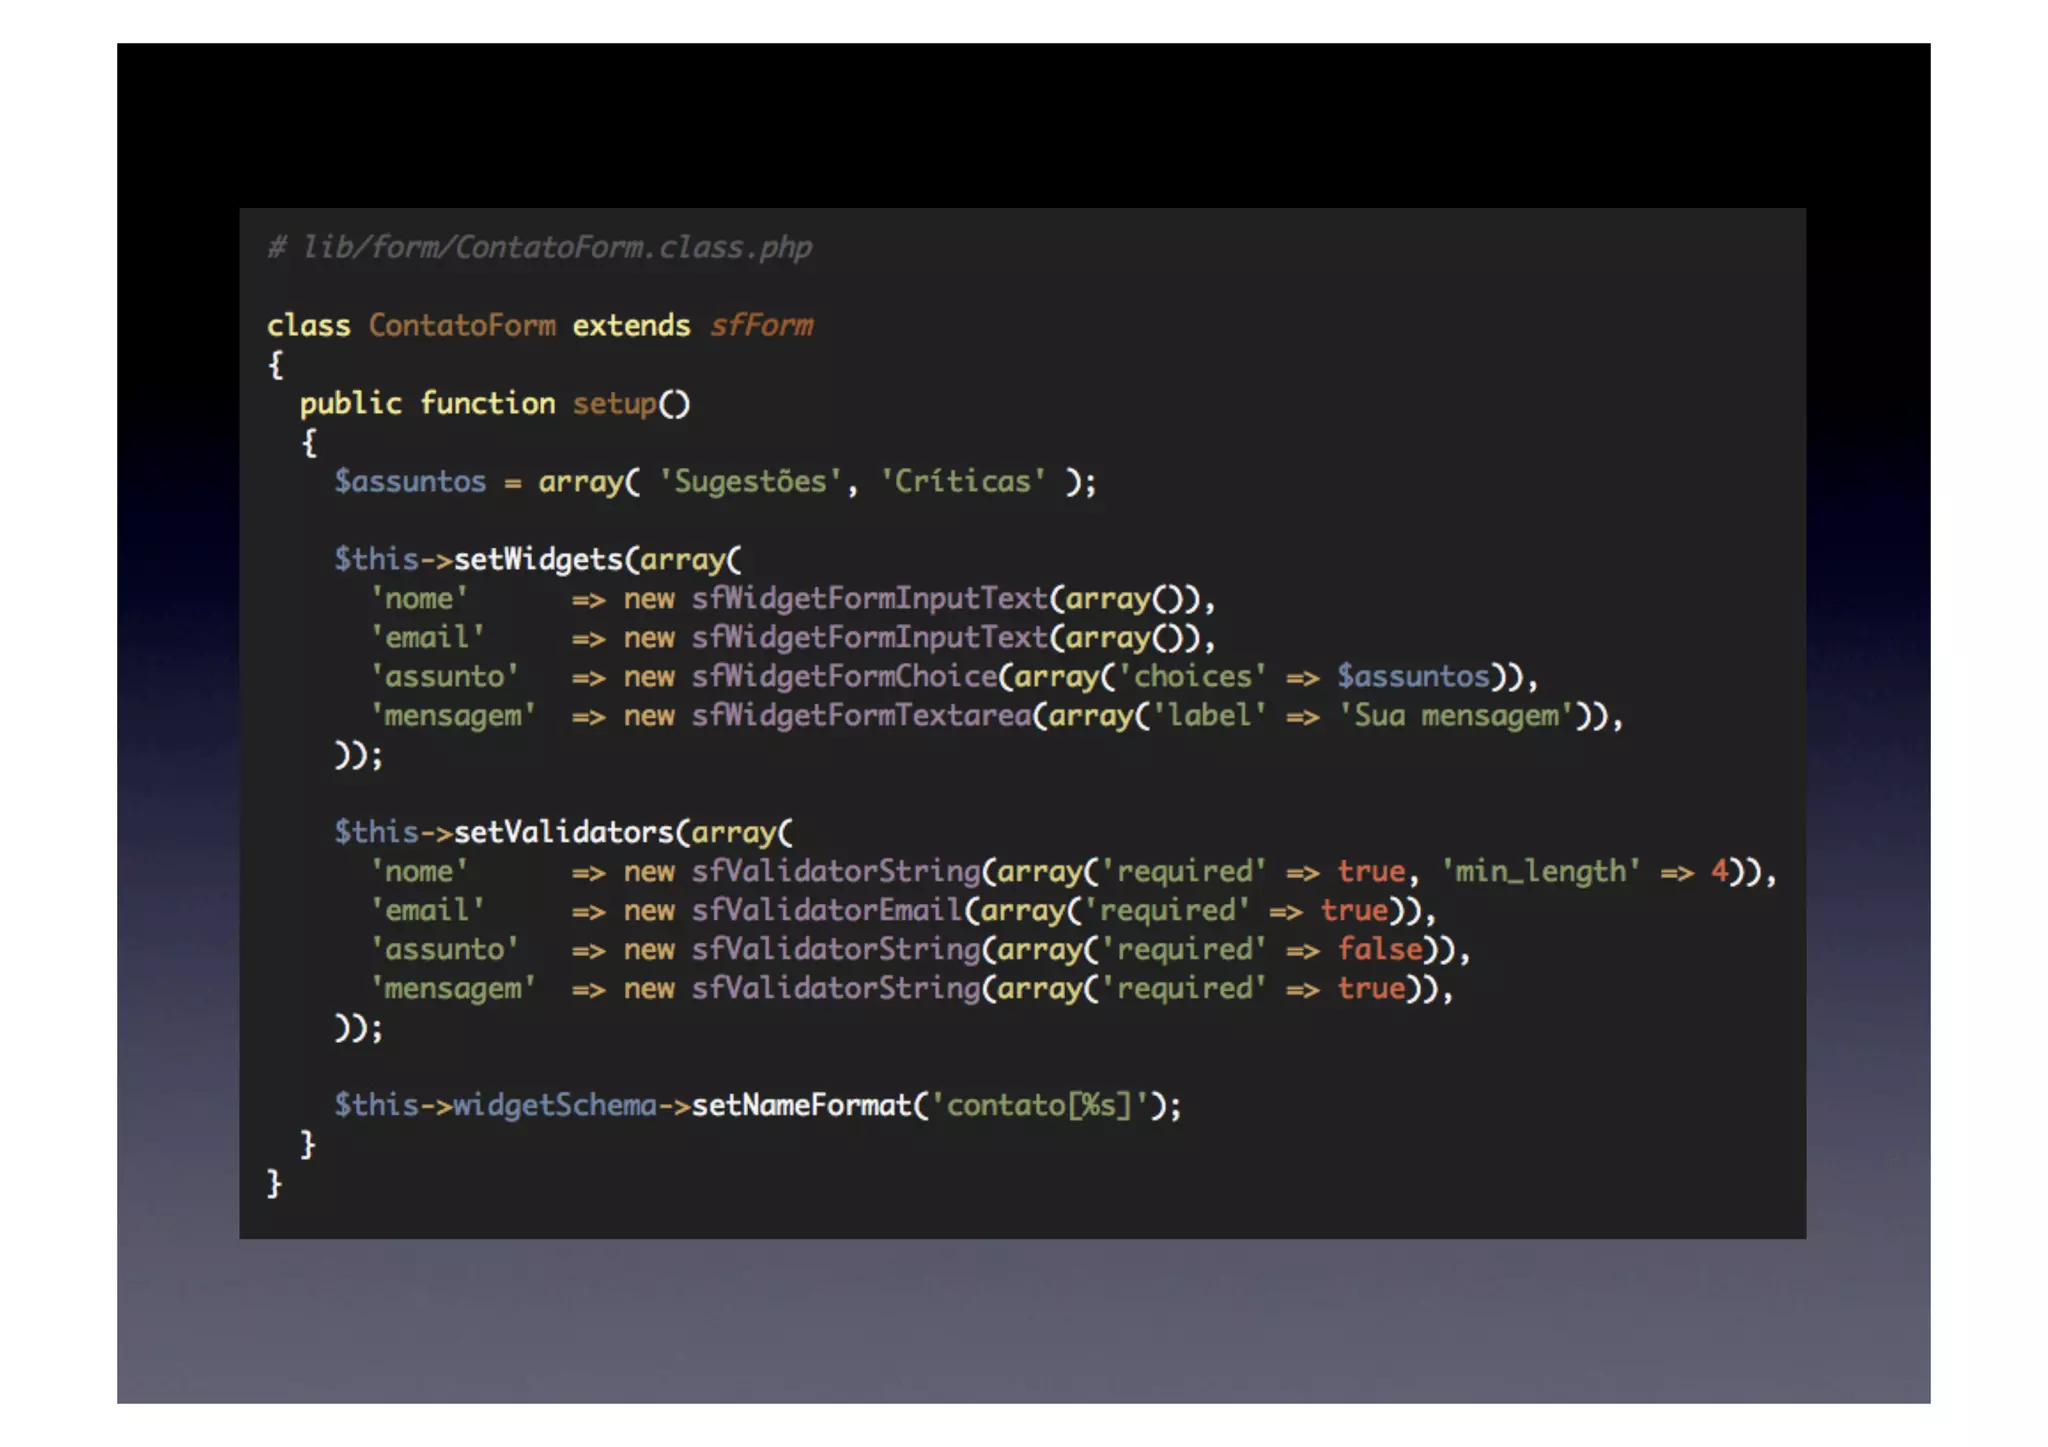This screenshot has height=1447, width=2048.
Task: Click the setNameFormat method call
Action: pos(801,1105)
